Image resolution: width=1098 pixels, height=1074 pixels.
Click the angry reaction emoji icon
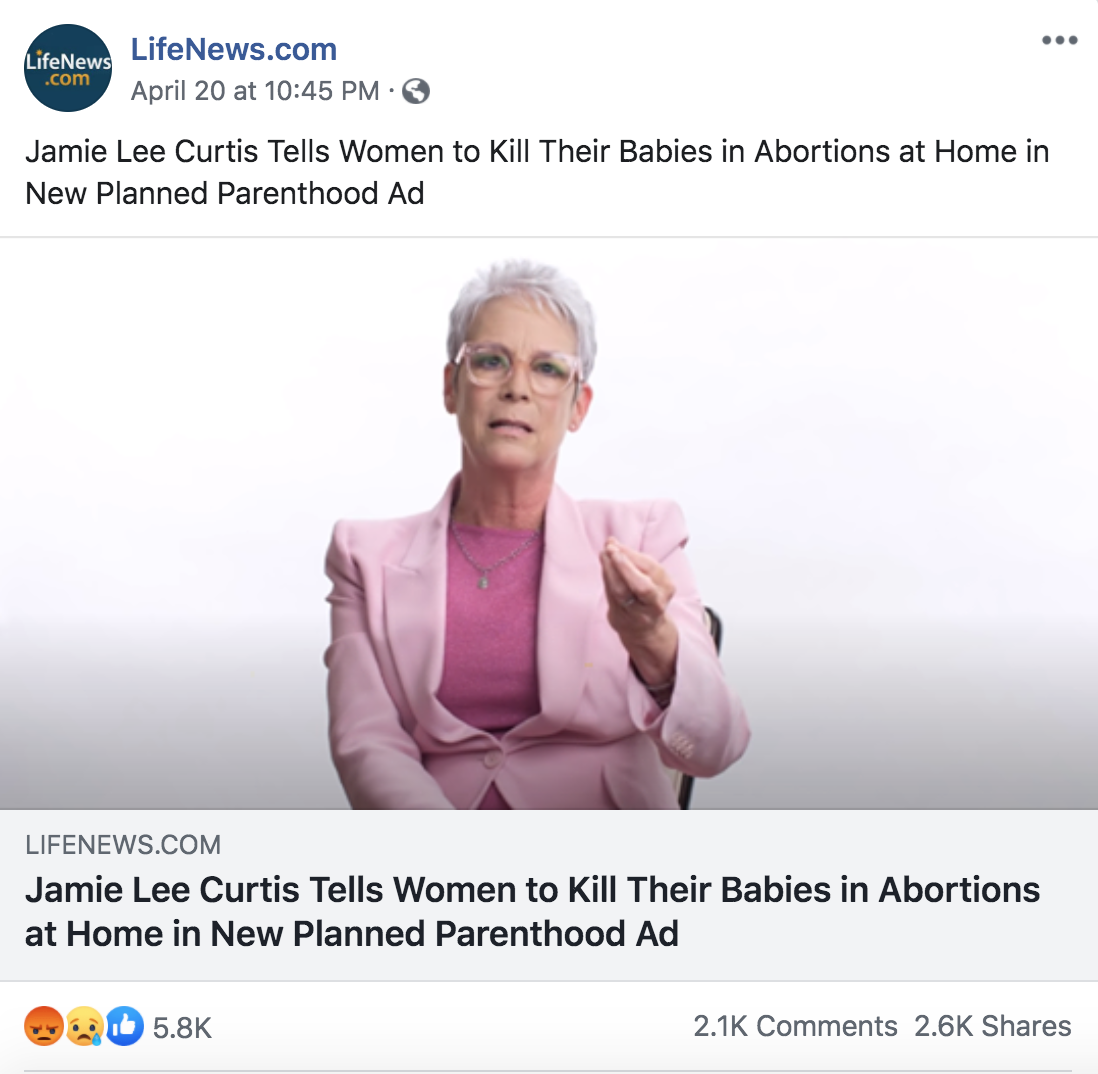pos(44,1026)
